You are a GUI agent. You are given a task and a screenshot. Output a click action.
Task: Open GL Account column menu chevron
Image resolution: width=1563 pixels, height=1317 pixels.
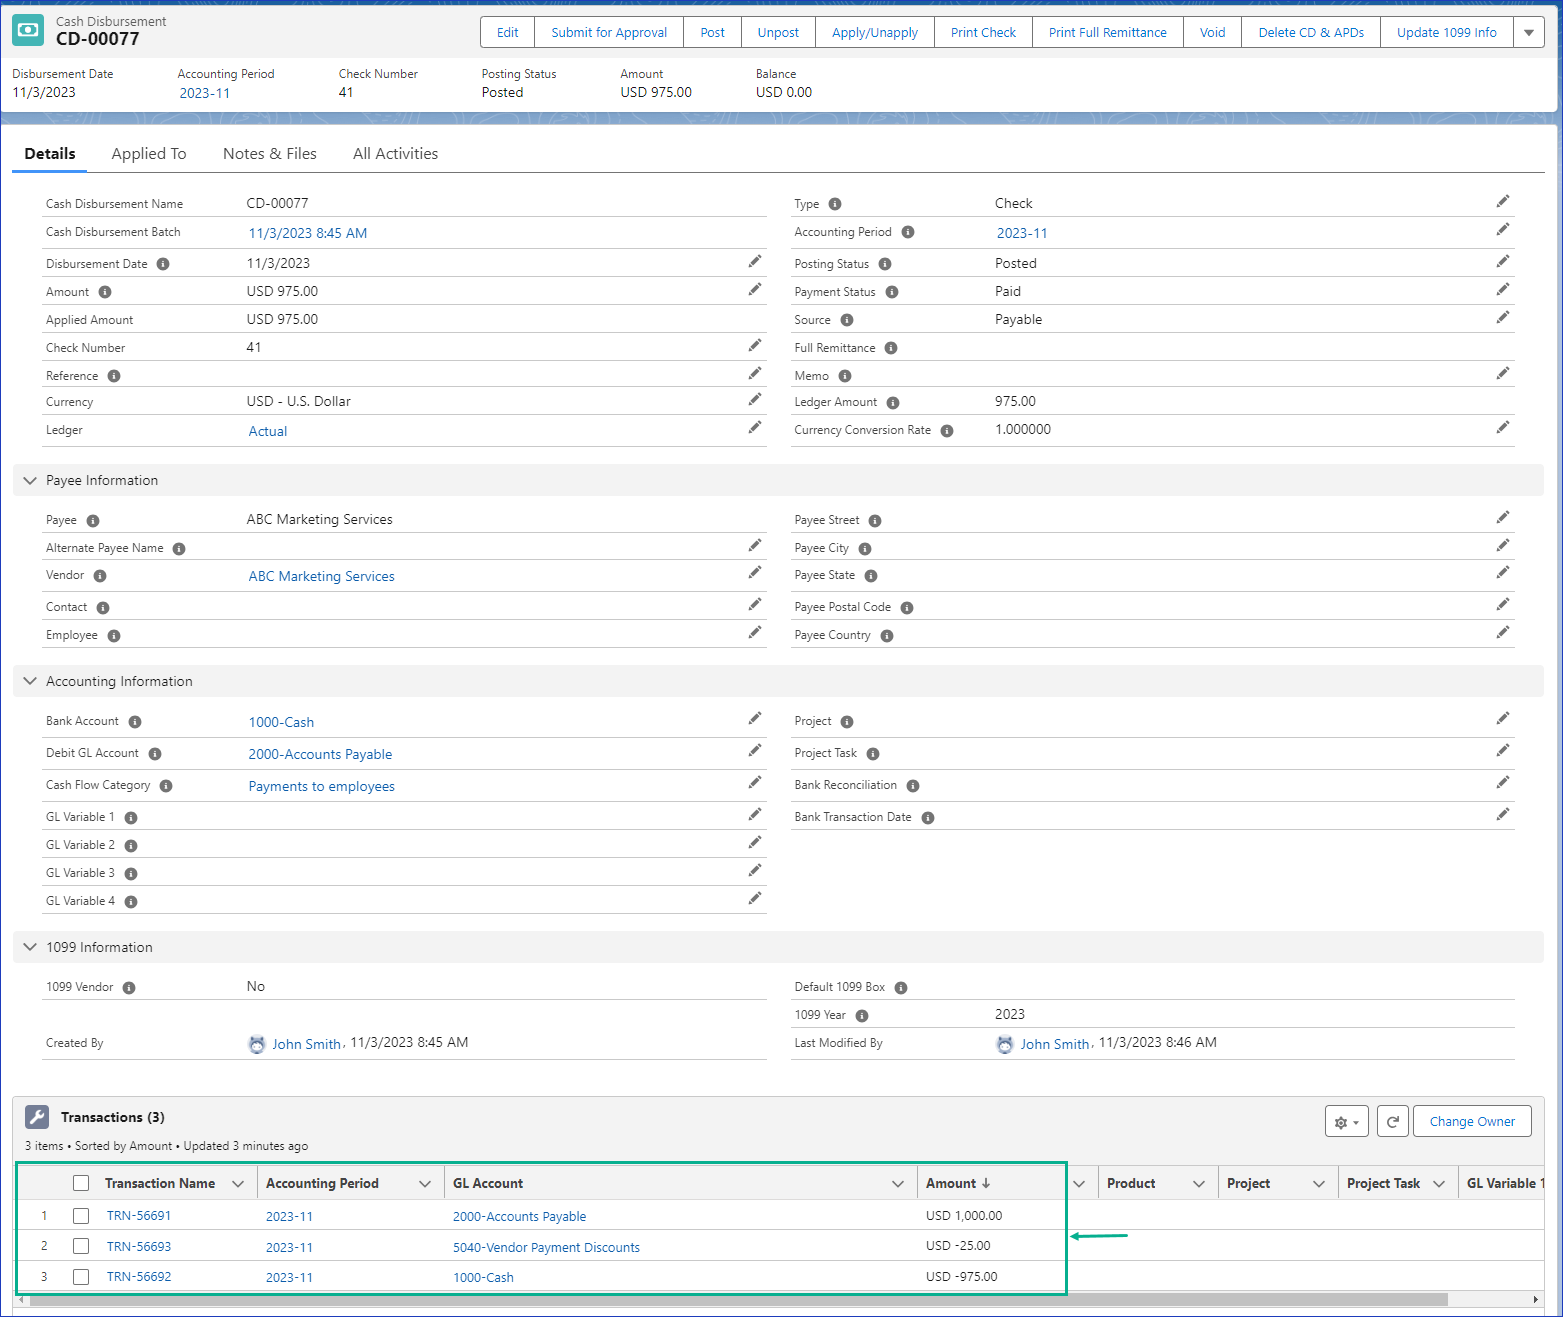coord(898,1183)
